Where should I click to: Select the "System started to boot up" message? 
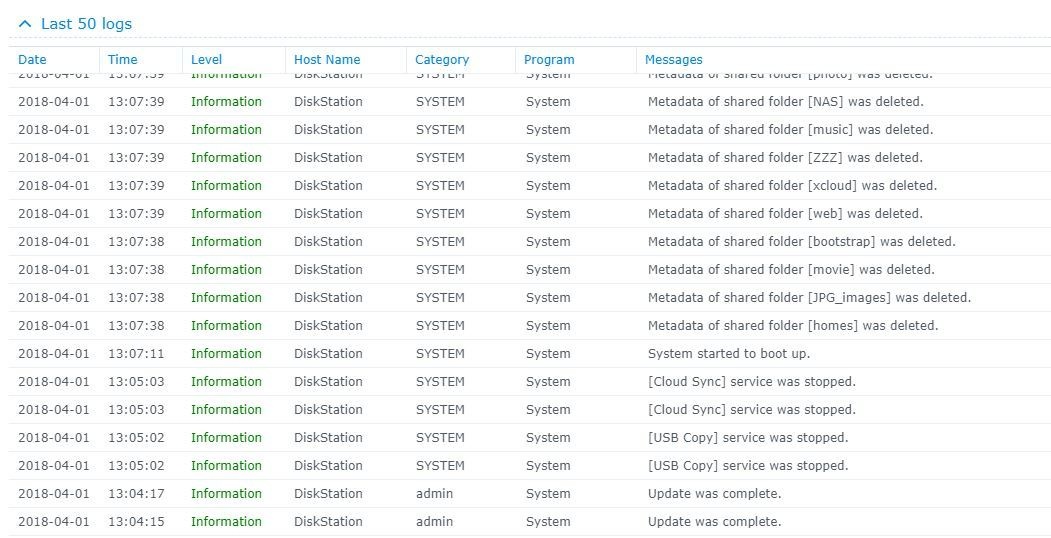pyautogui.click(x=728, y=354)
